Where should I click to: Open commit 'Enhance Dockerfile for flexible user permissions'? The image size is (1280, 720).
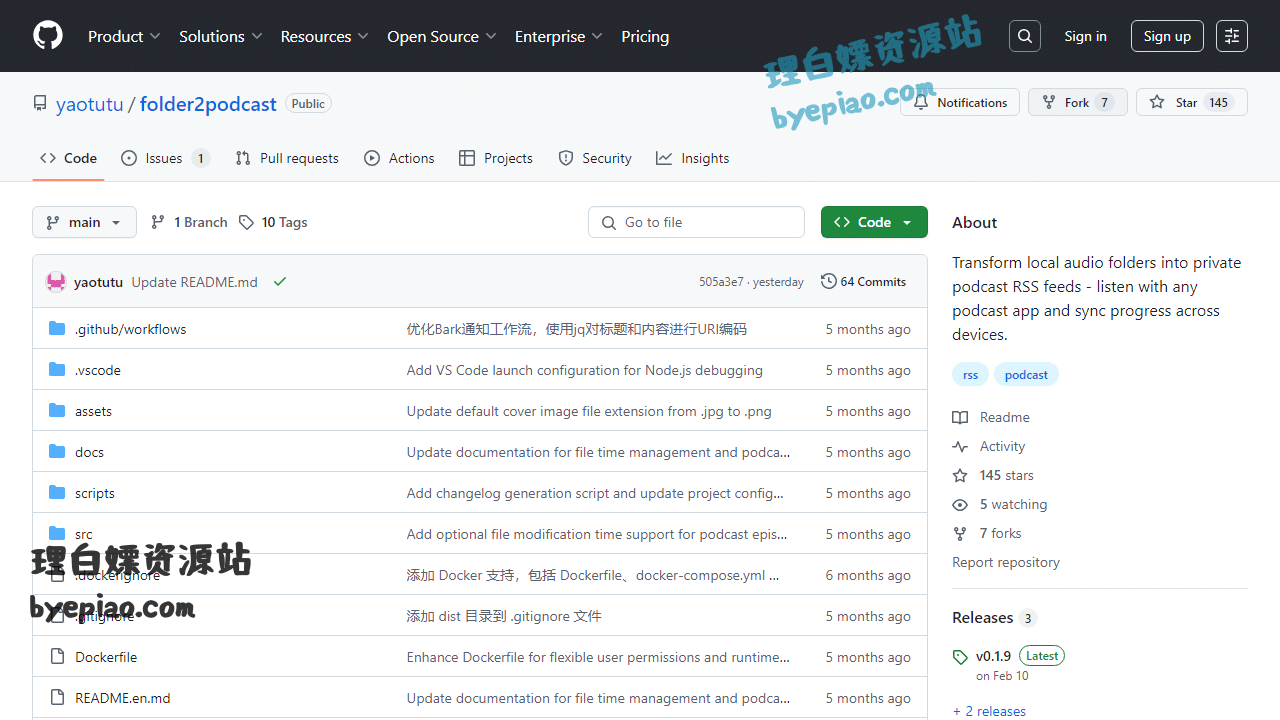(598, 657)
